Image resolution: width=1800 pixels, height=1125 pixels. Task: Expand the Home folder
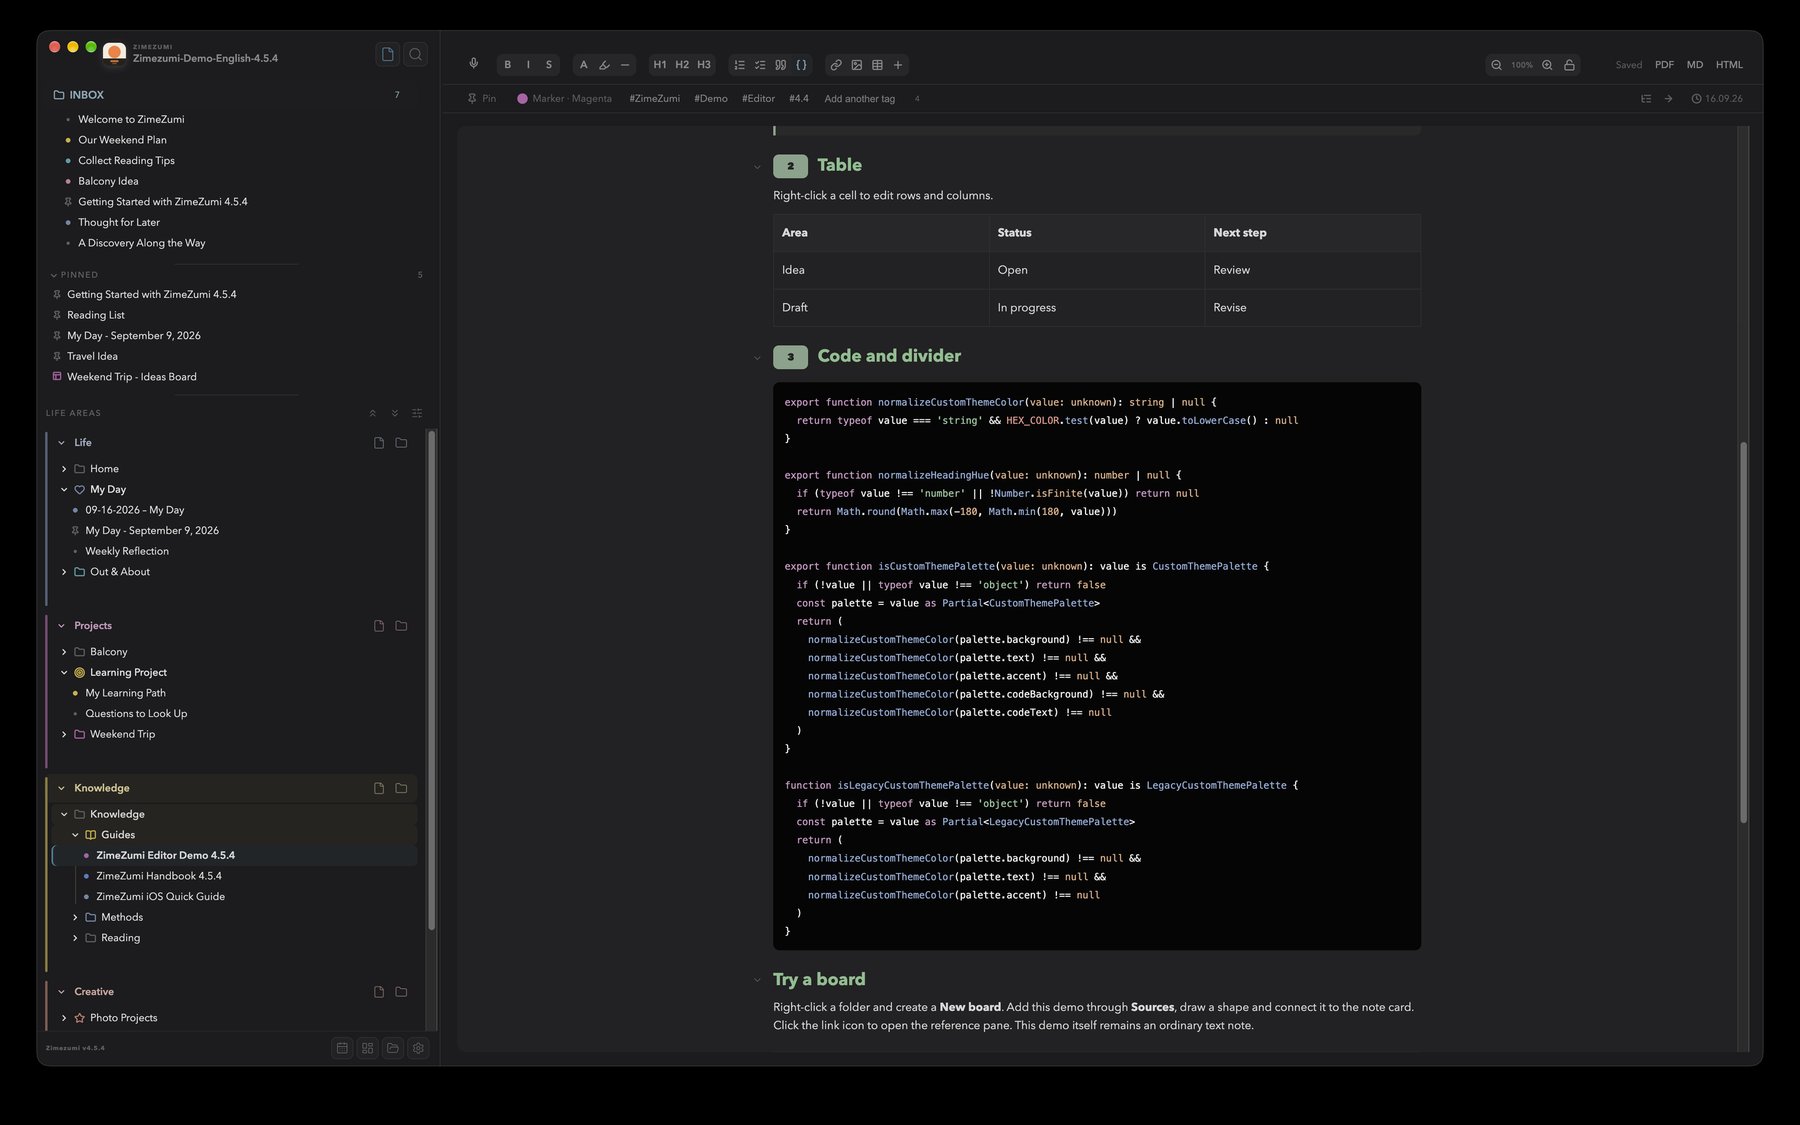[64, 469]
